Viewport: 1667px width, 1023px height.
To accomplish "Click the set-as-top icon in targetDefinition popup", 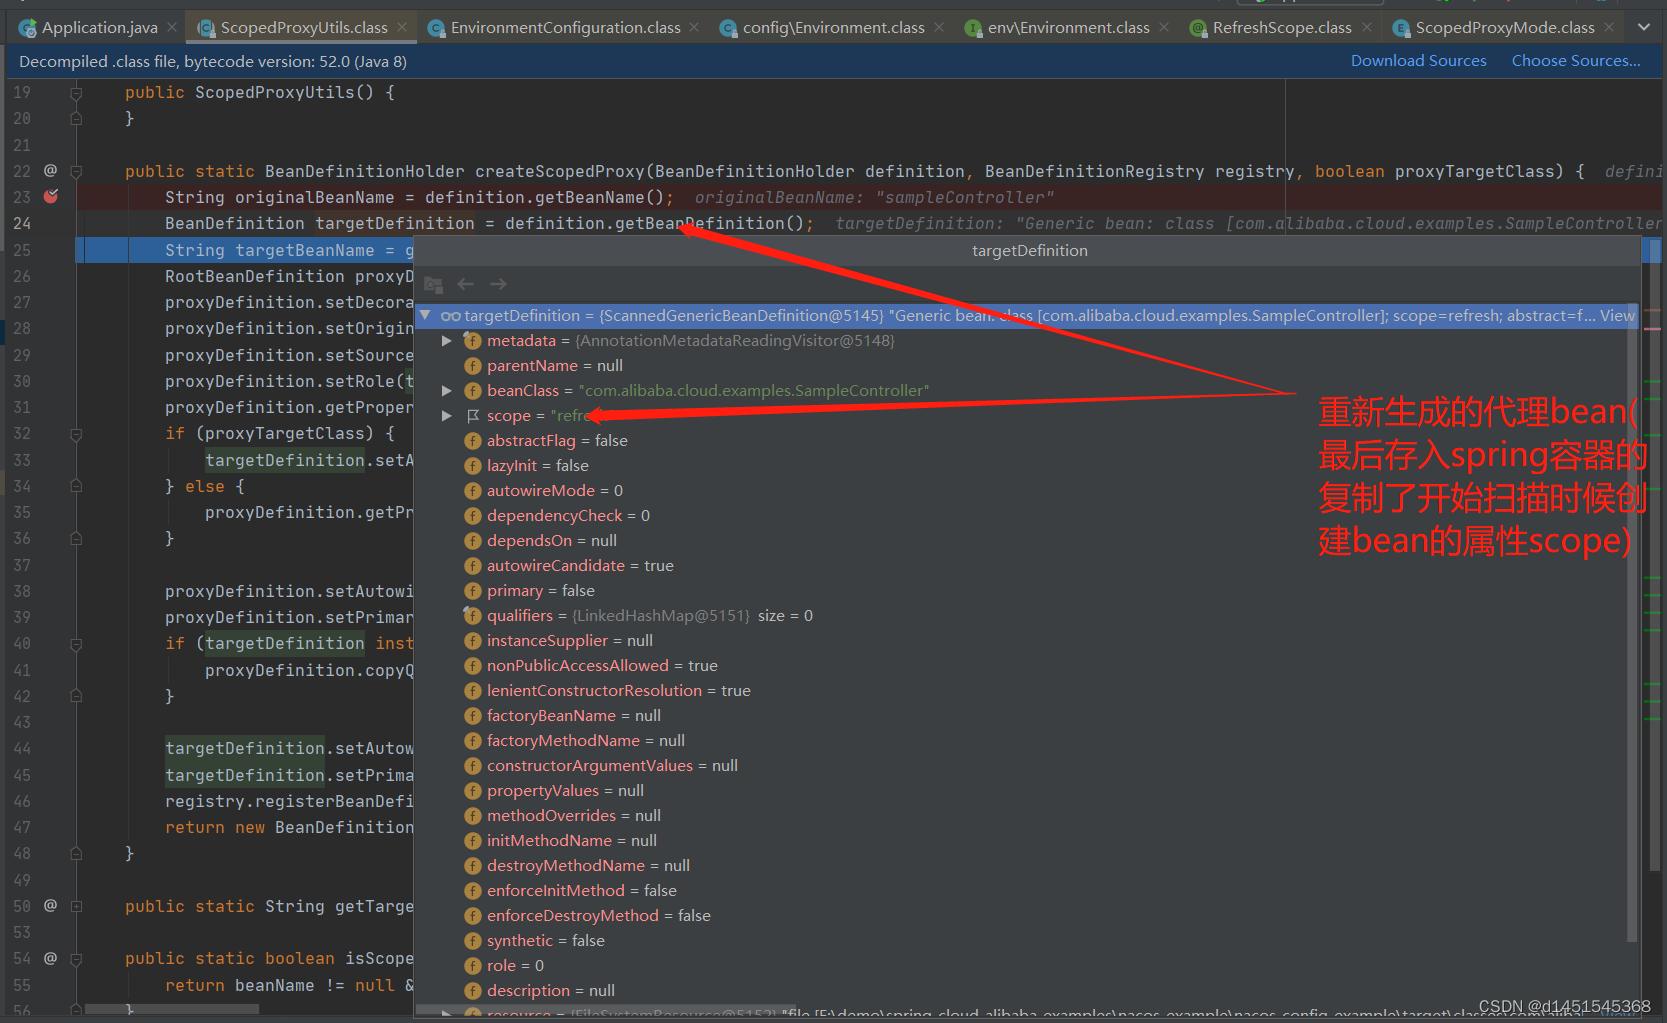I will 433,284.
